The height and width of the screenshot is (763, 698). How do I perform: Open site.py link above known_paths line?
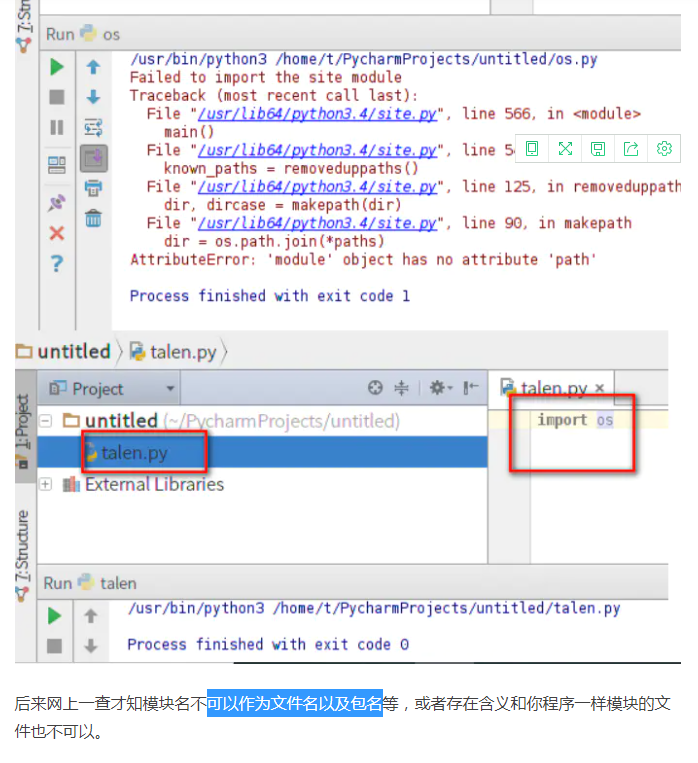317,150
